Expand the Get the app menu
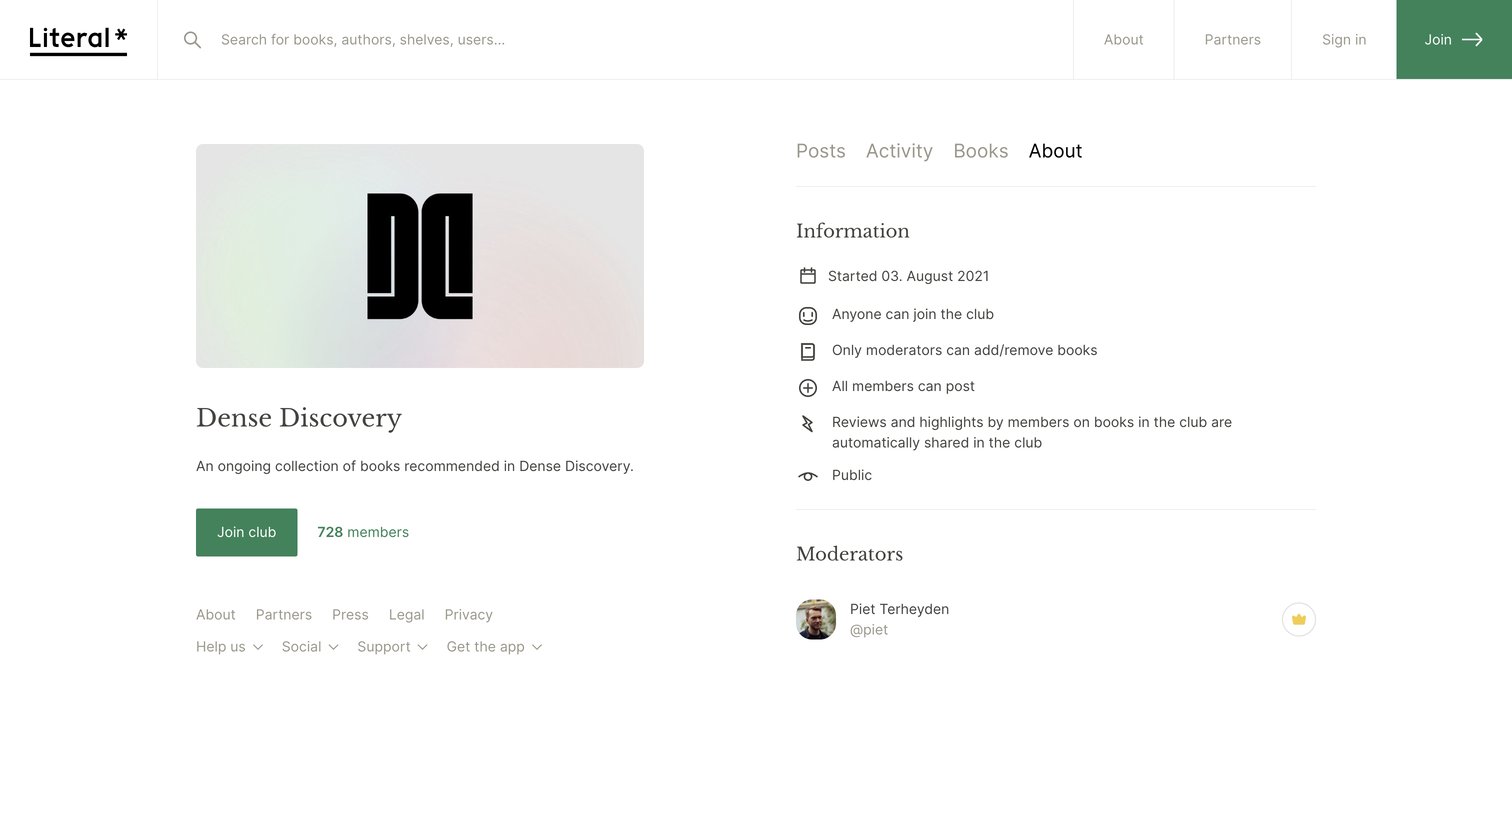The height and width of the screenshot is (814, 1512). pyautogui.click(x=495, y=647)
